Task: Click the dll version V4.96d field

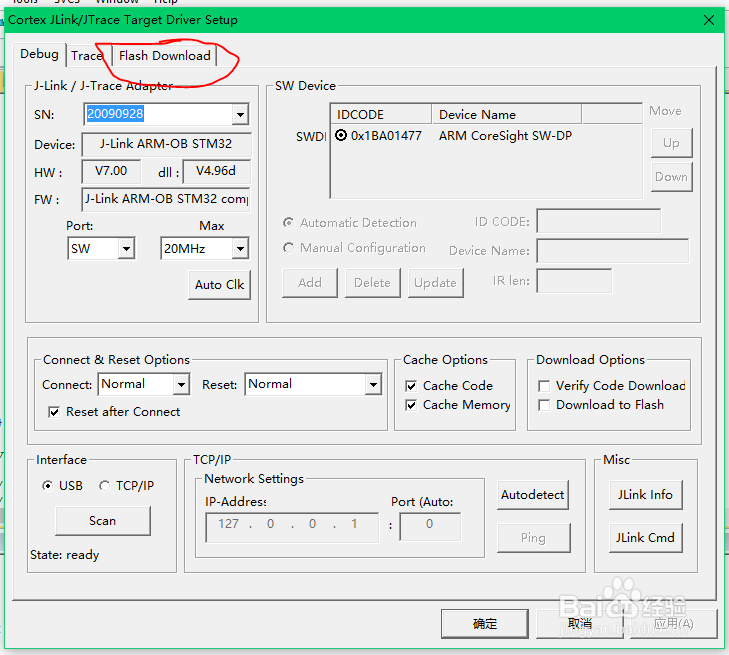Action: [x=217, y=172]
